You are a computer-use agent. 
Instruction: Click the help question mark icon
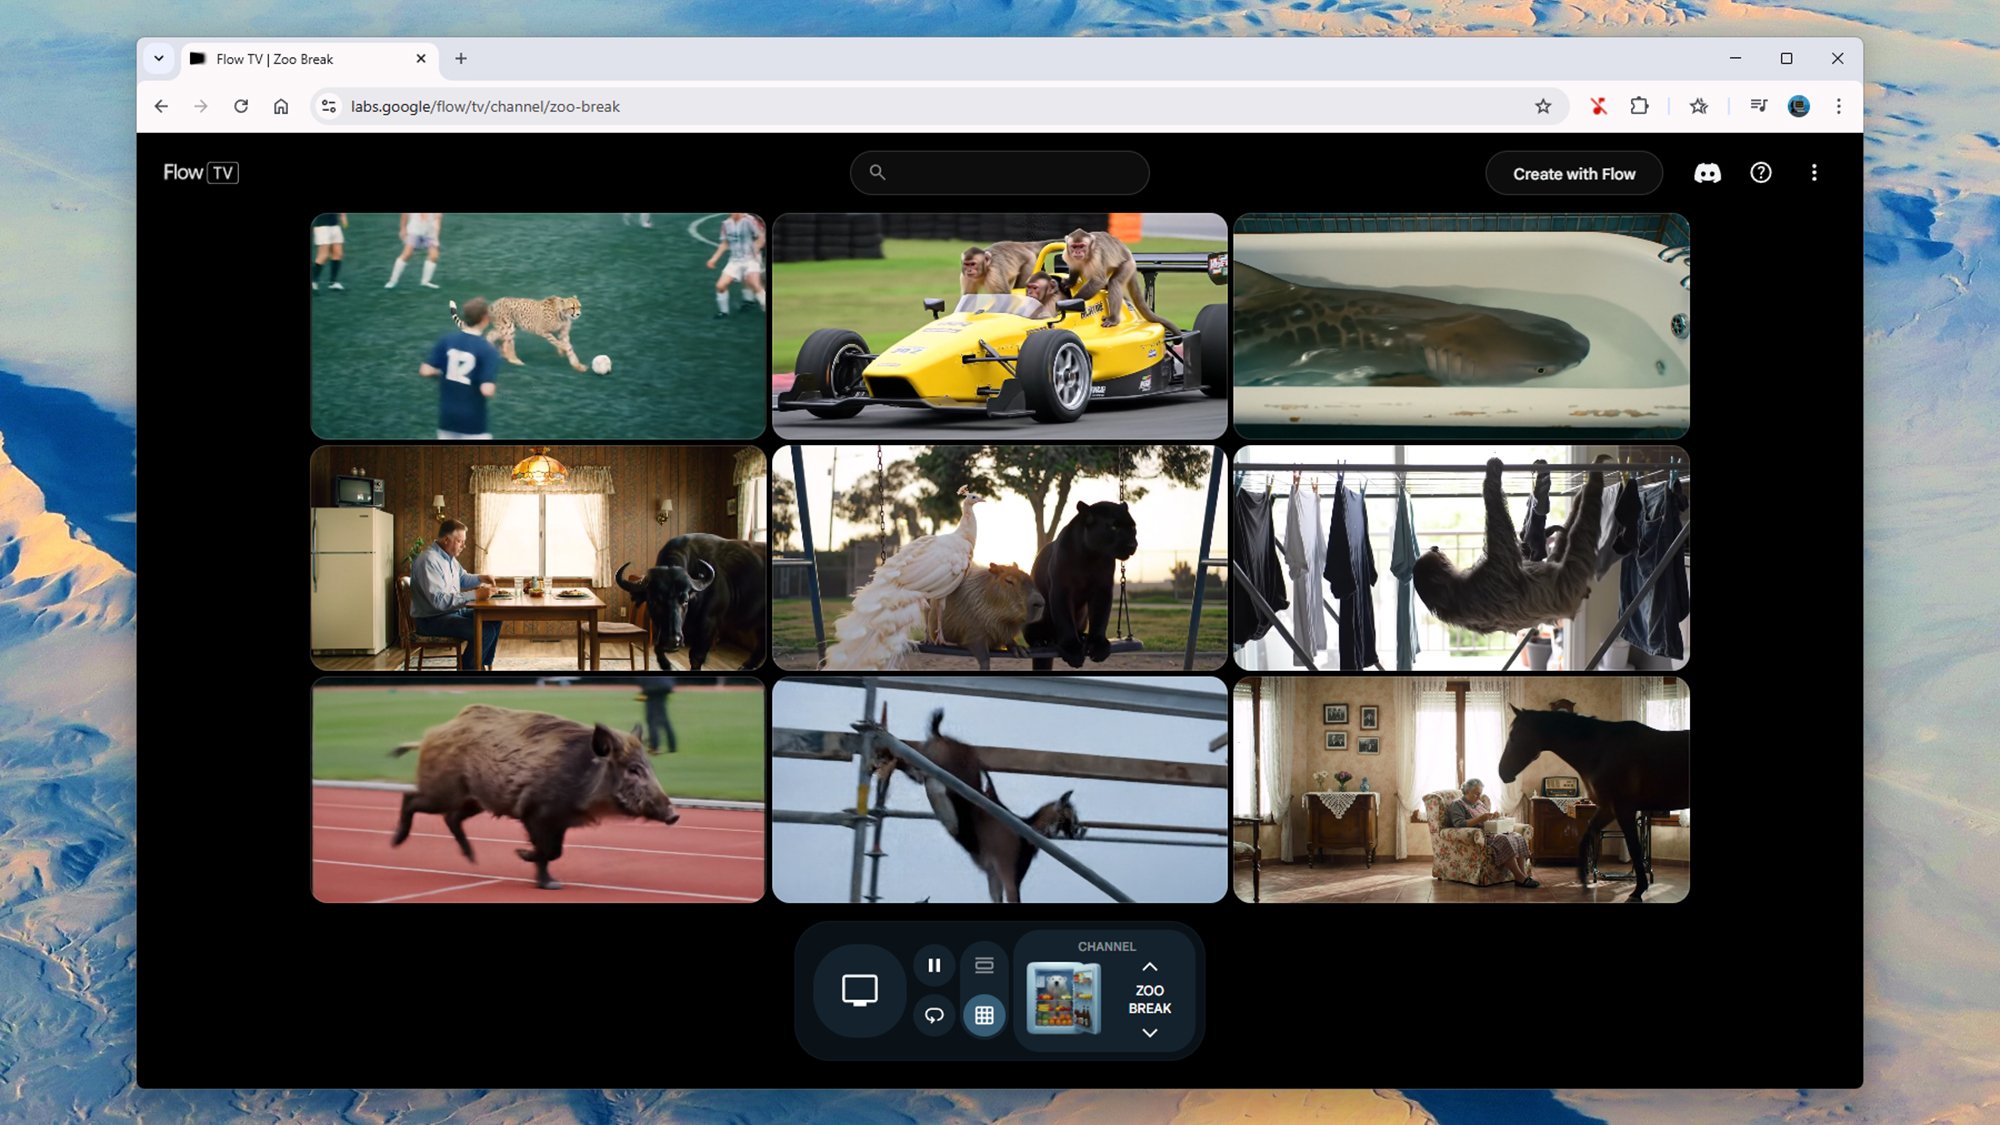[1761, 173]
